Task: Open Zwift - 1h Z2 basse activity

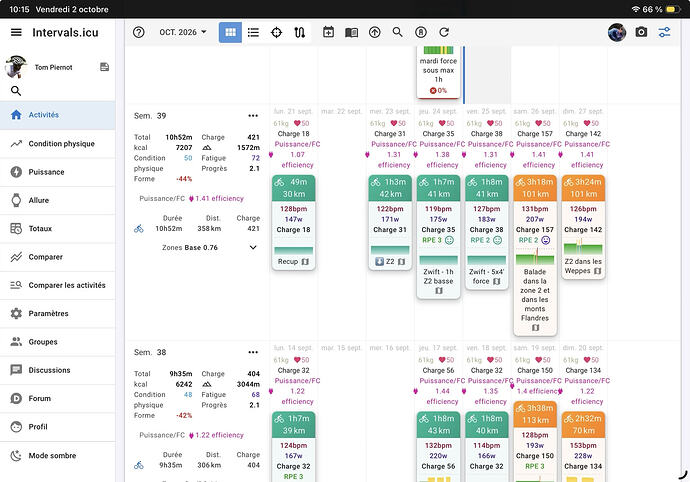Action: coord(438,237)
